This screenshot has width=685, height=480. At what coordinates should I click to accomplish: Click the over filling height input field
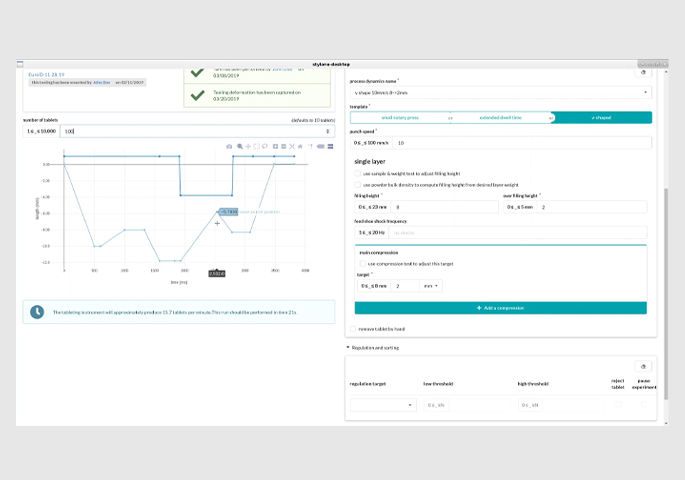point(592,207)
